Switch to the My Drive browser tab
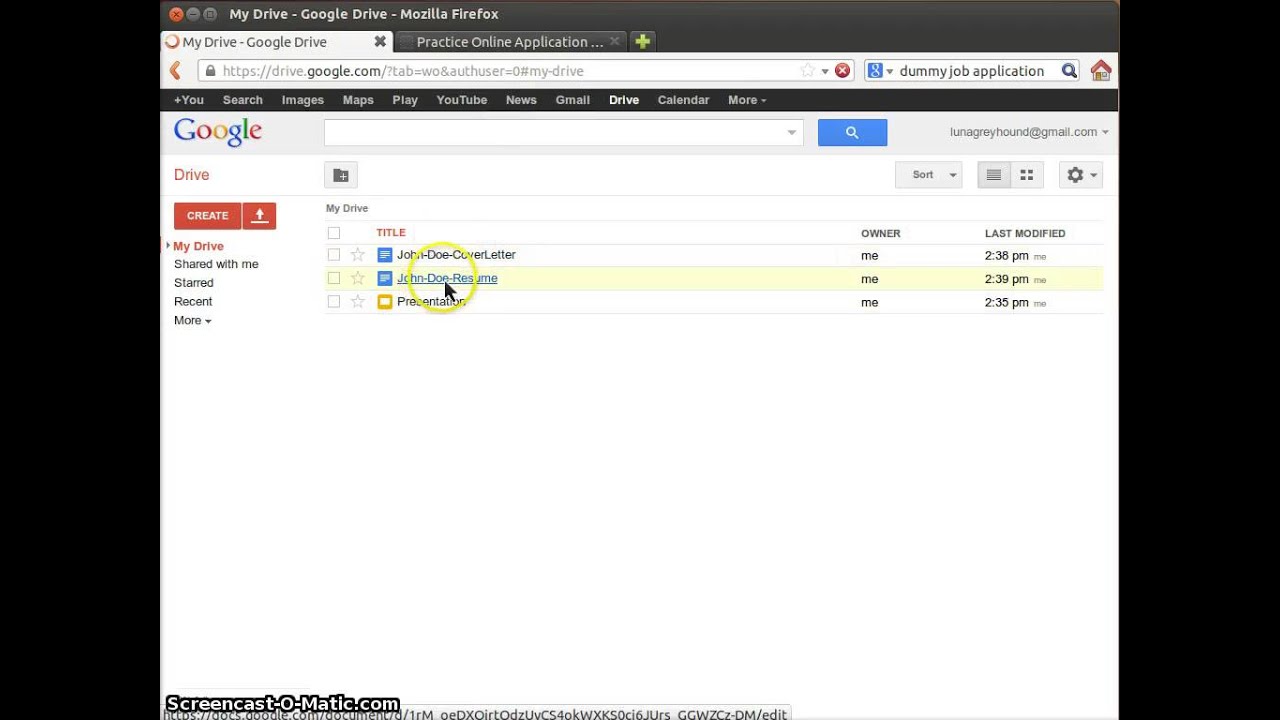 (x=276, y=41)
